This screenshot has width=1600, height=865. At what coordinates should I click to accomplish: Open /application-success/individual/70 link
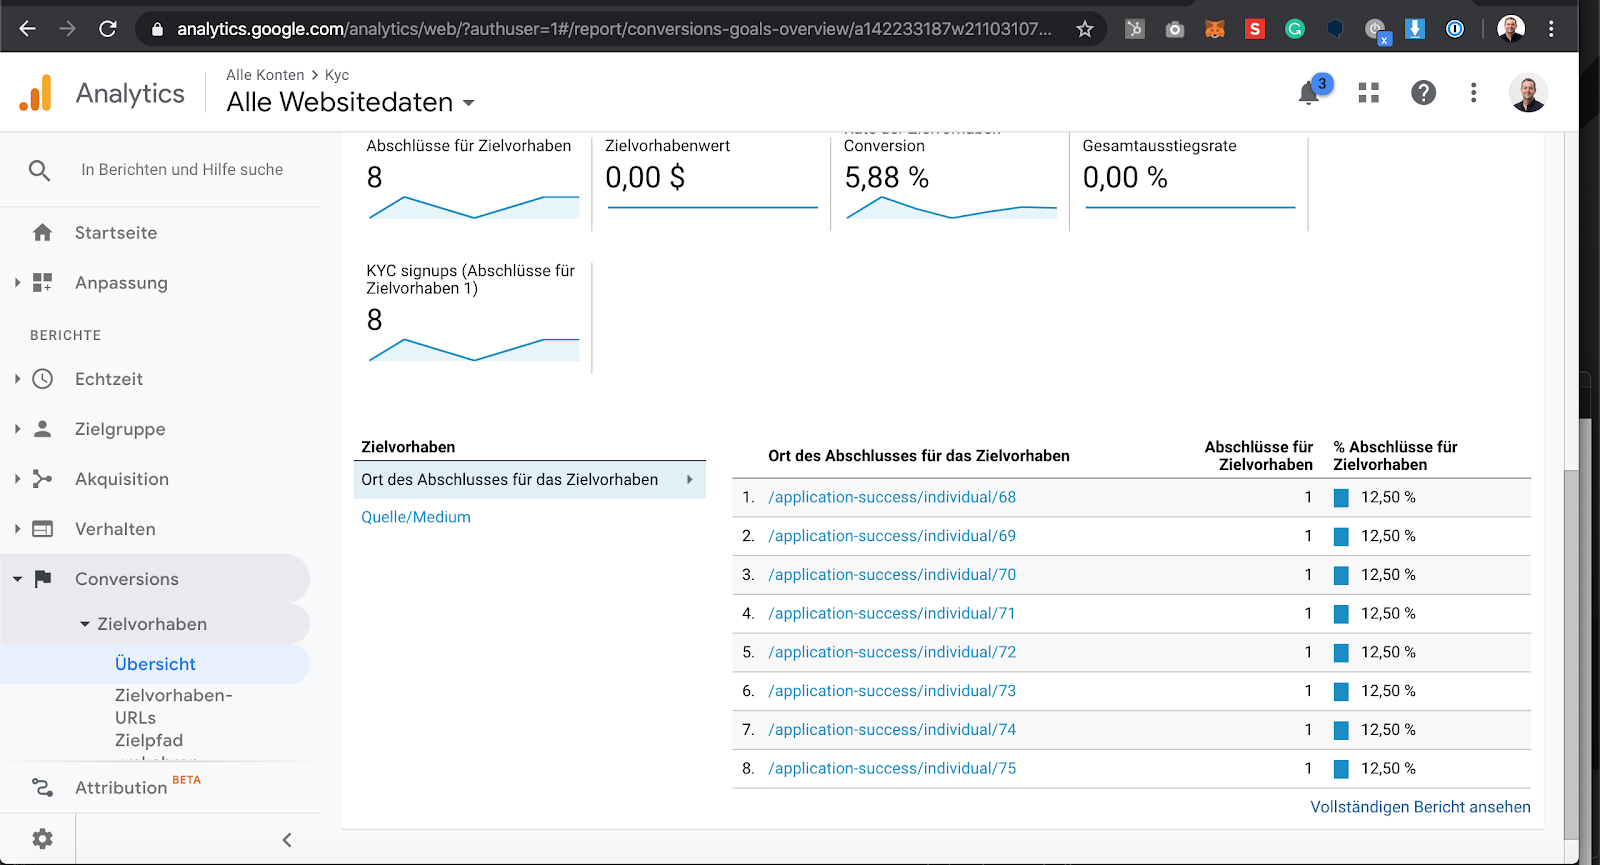pyautogui.click(x=892, y=575)
